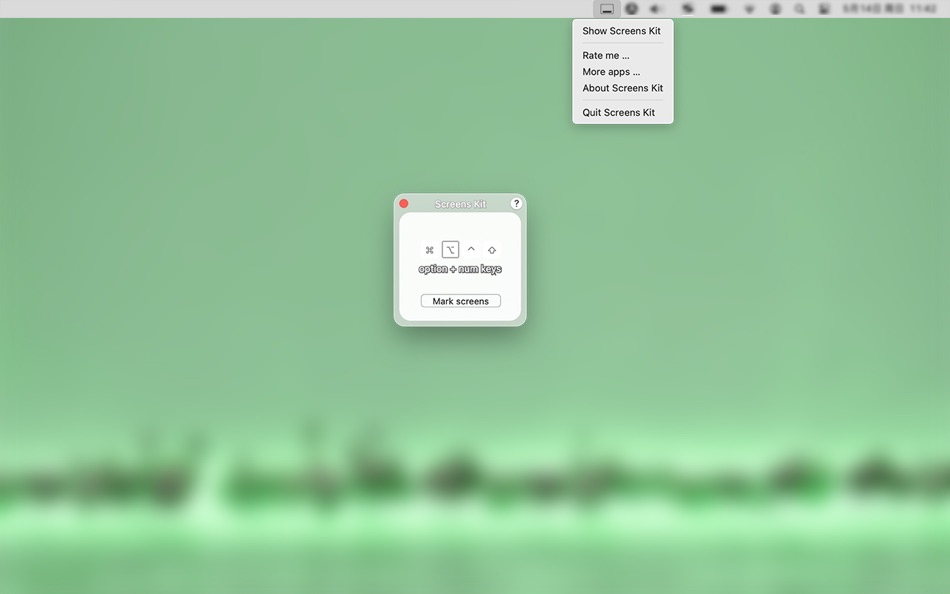
Task: Select the option key modifier icon
Action: (x=450, y=250)
